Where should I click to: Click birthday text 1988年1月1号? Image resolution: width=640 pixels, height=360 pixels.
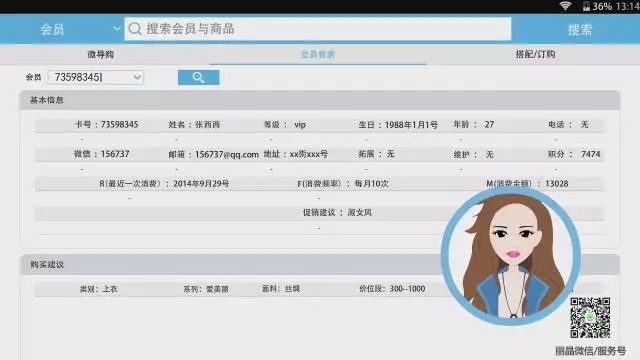tap(411, 125)
